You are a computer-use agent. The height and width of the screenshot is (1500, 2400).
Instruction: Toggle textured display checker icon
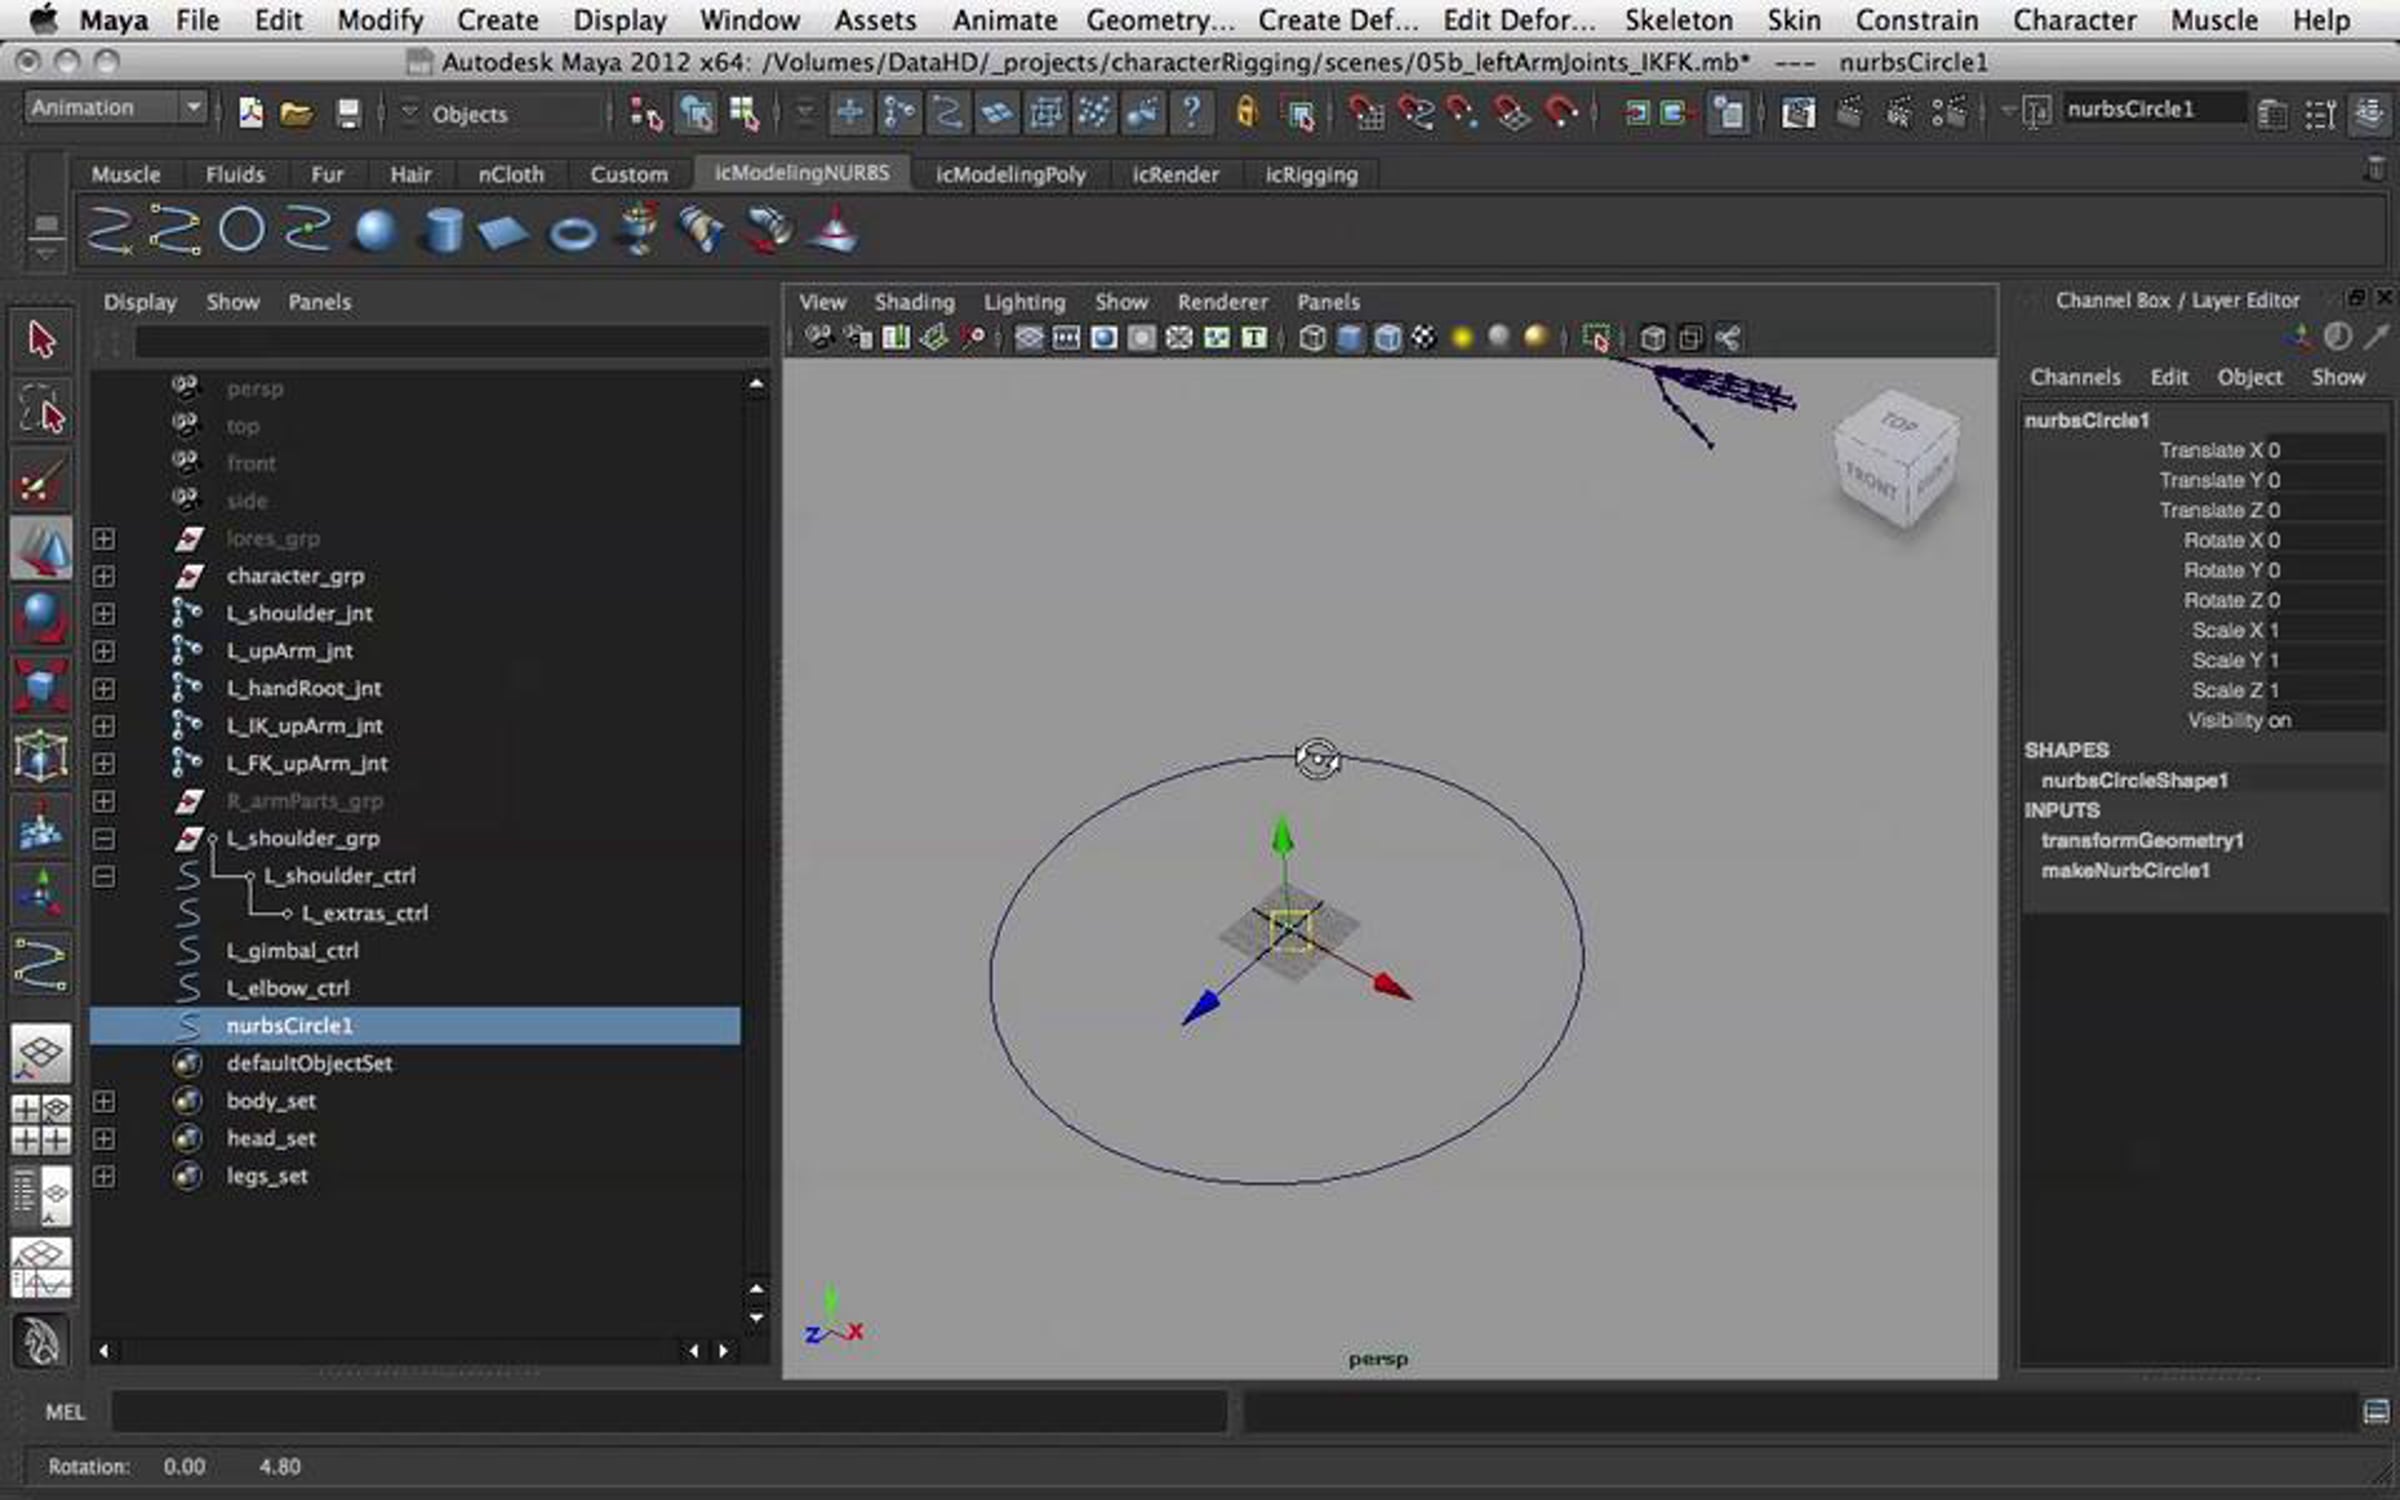1424,339
